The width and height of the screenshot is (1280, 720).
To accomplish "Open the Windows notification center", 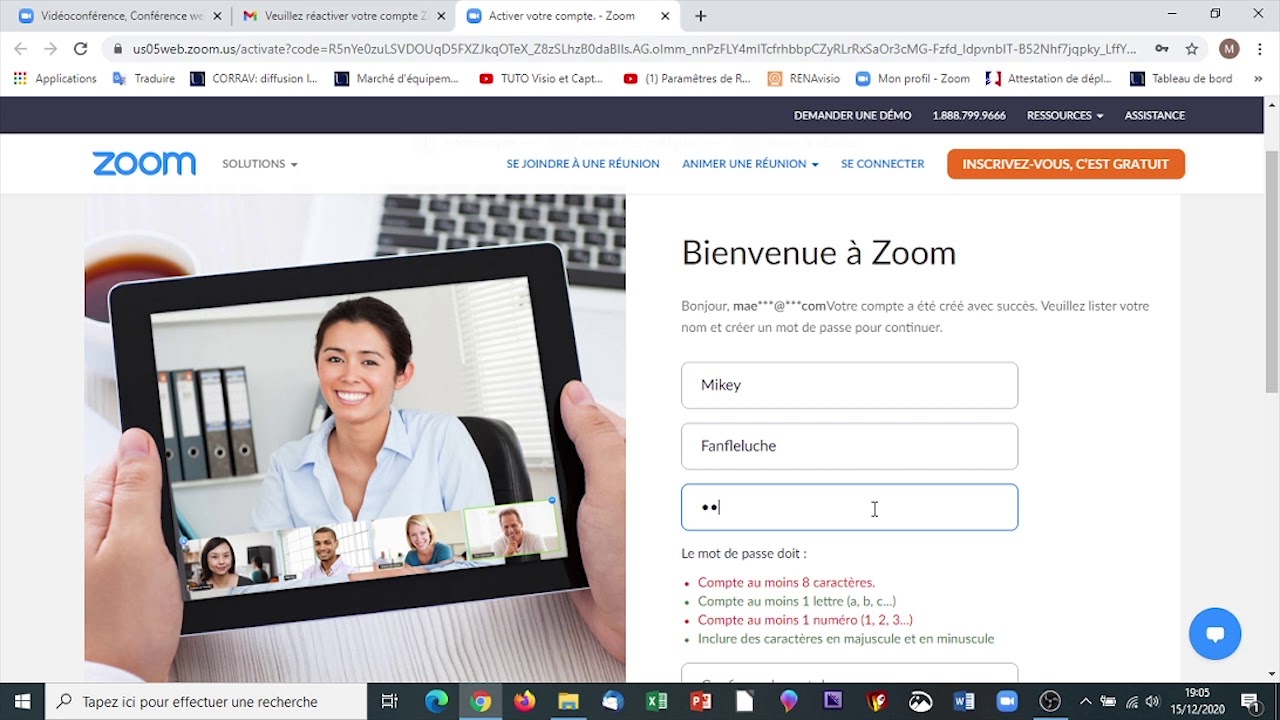I will click(1250, 701).
